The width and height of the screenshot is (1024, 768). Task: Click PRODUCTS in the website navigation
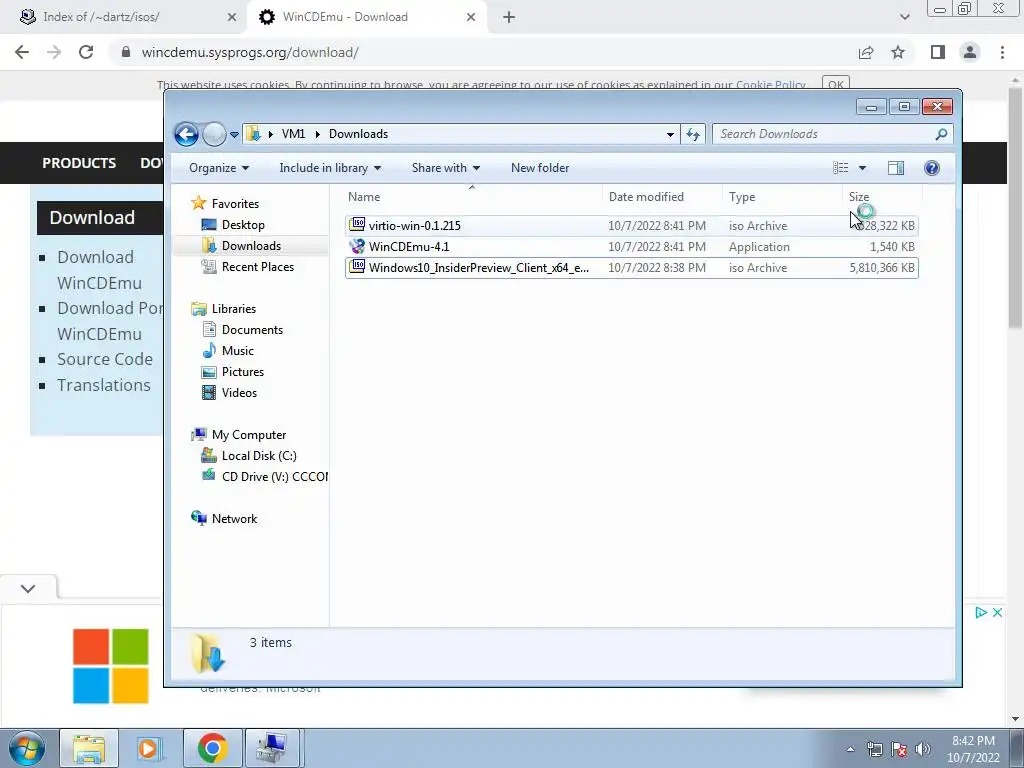79,163
